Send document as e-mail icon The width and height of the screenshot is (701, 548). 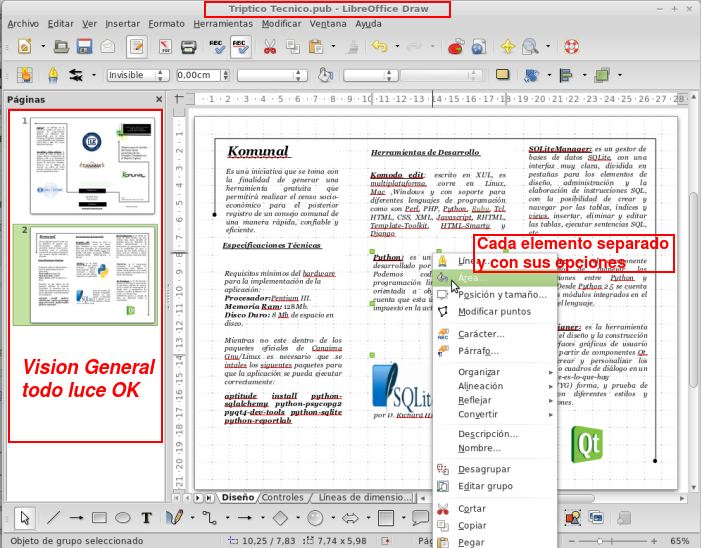(108, 46)
